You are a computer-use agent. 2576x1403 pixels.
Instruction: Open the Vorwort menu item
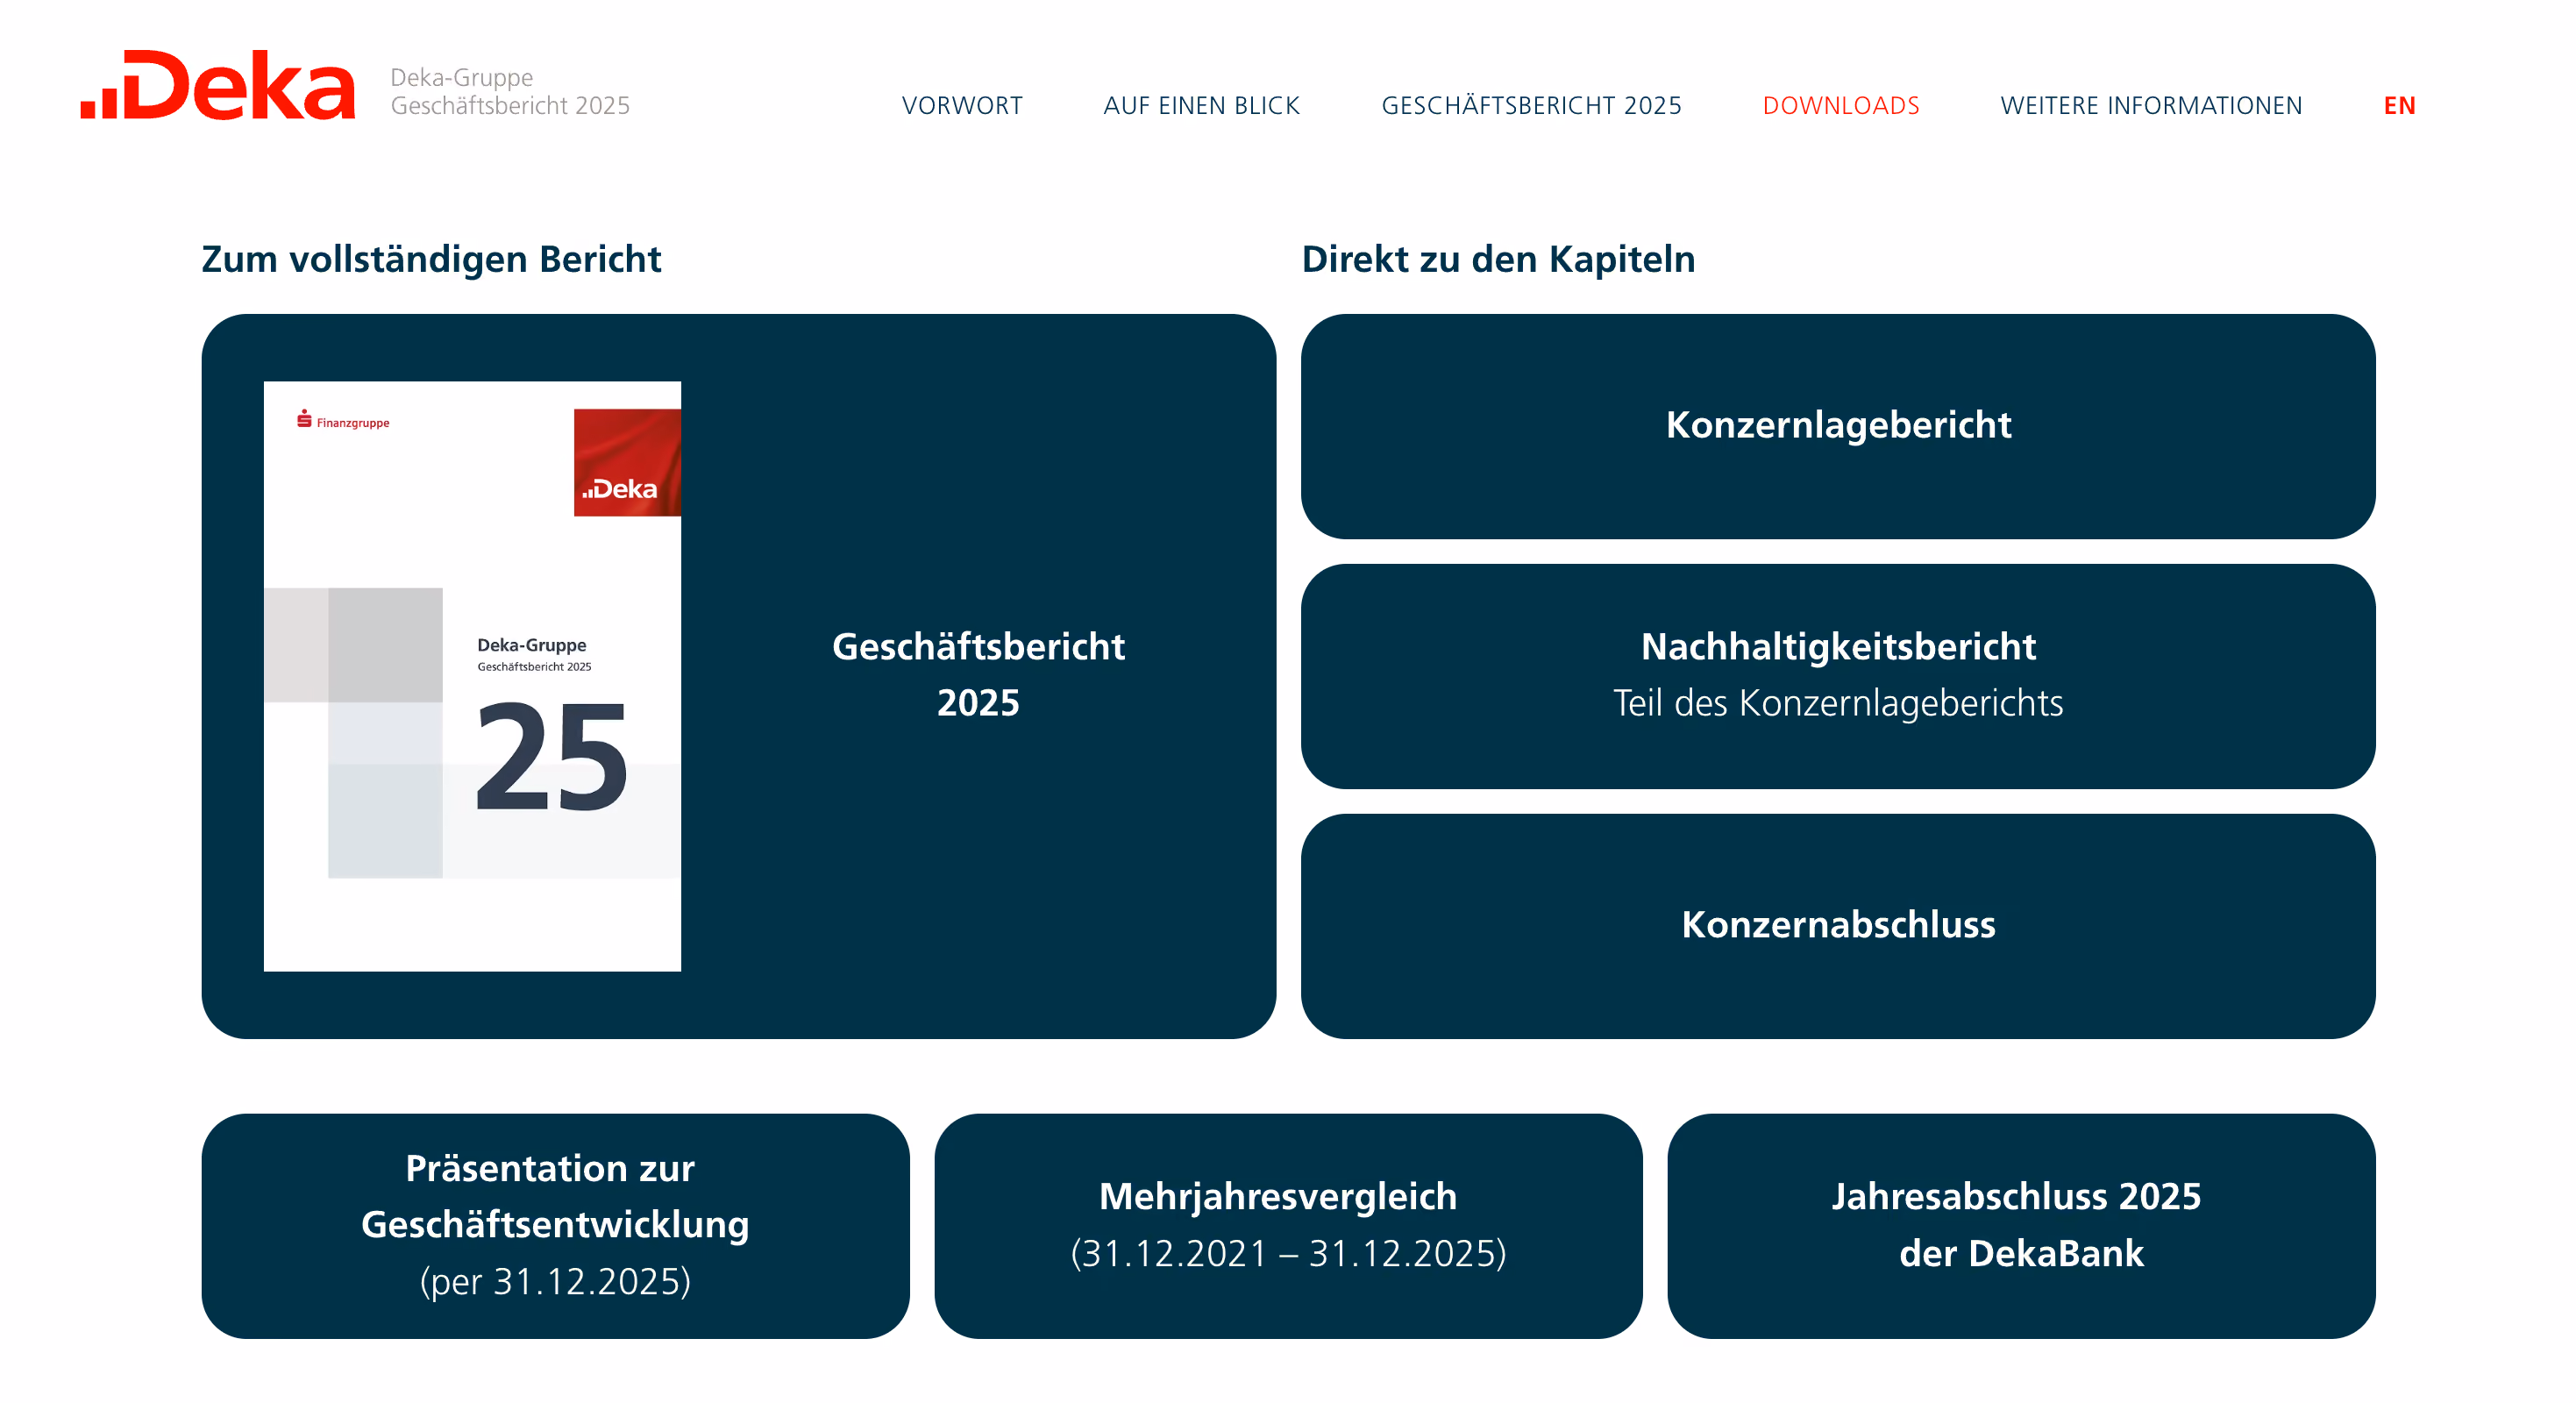pyautogui.click(x=962, y=106)
